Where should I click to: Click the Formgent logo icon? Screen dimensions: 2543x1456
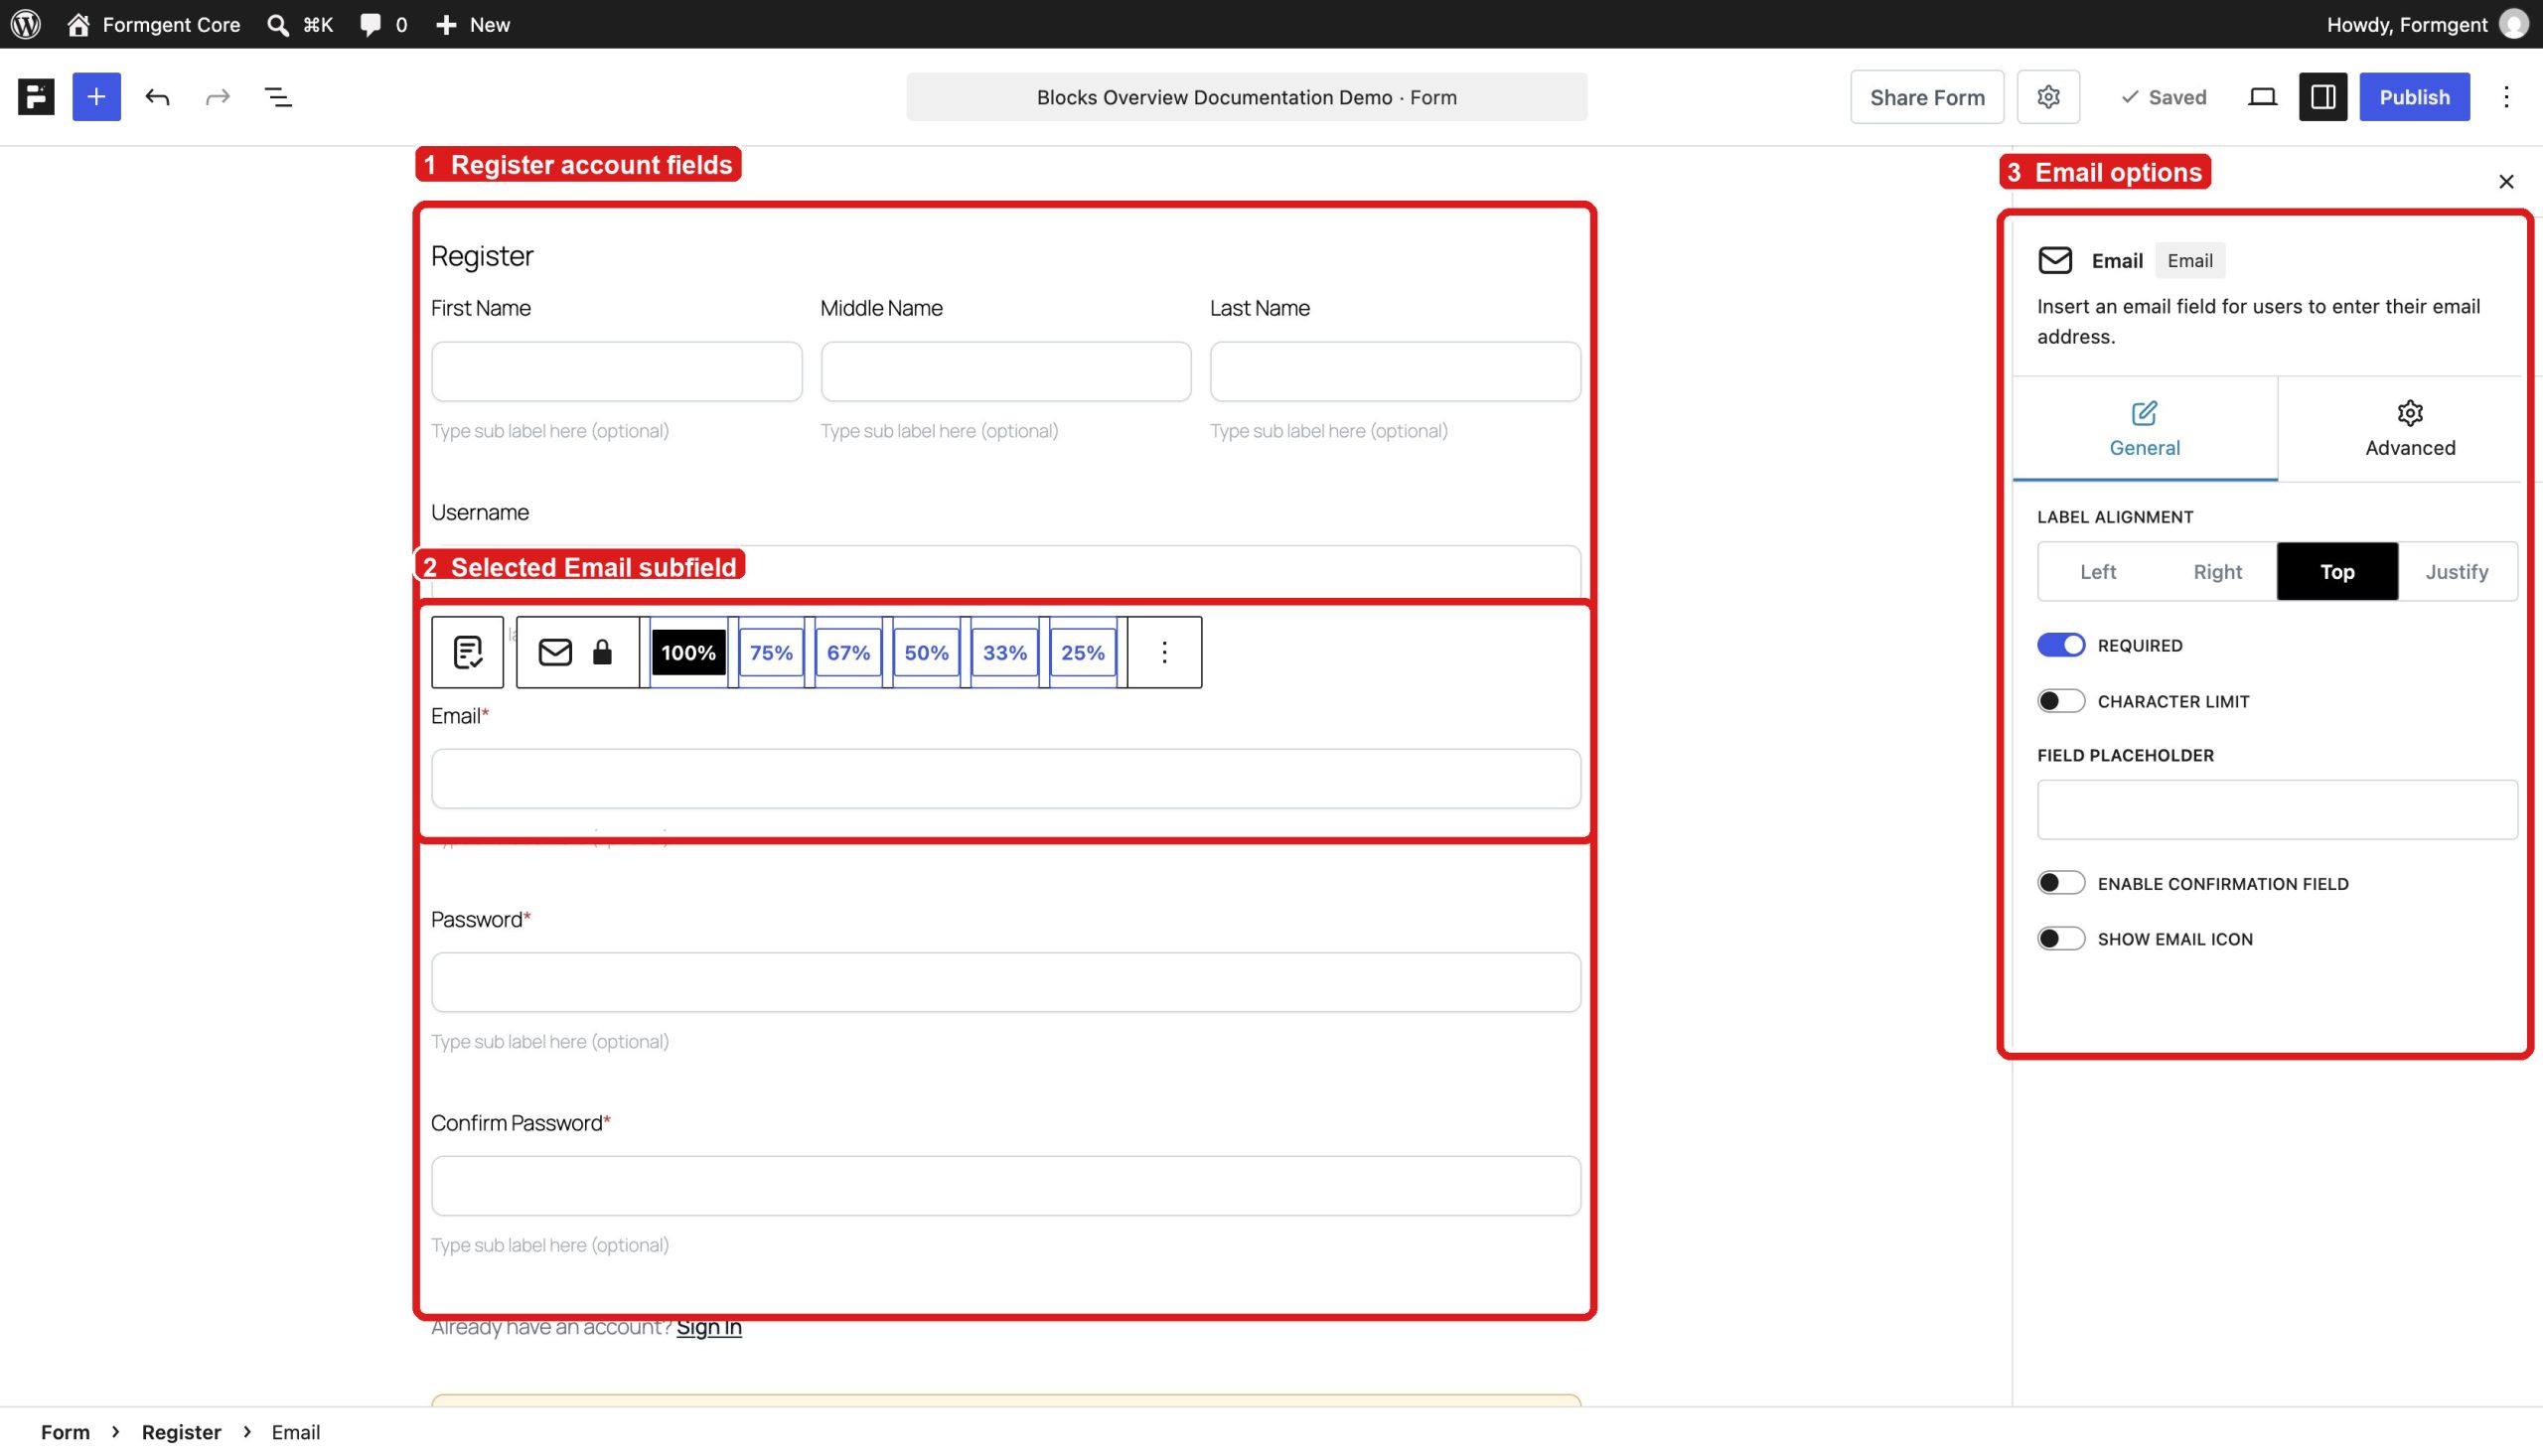[36, 97]
